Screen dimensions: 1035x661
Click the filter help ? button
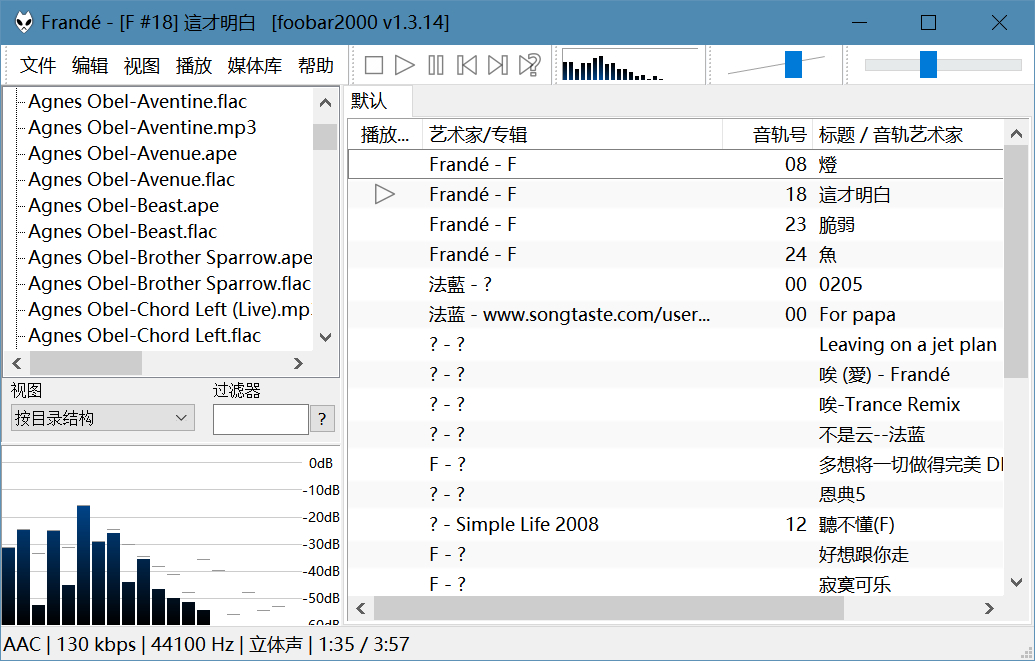(x=322, y=419)
